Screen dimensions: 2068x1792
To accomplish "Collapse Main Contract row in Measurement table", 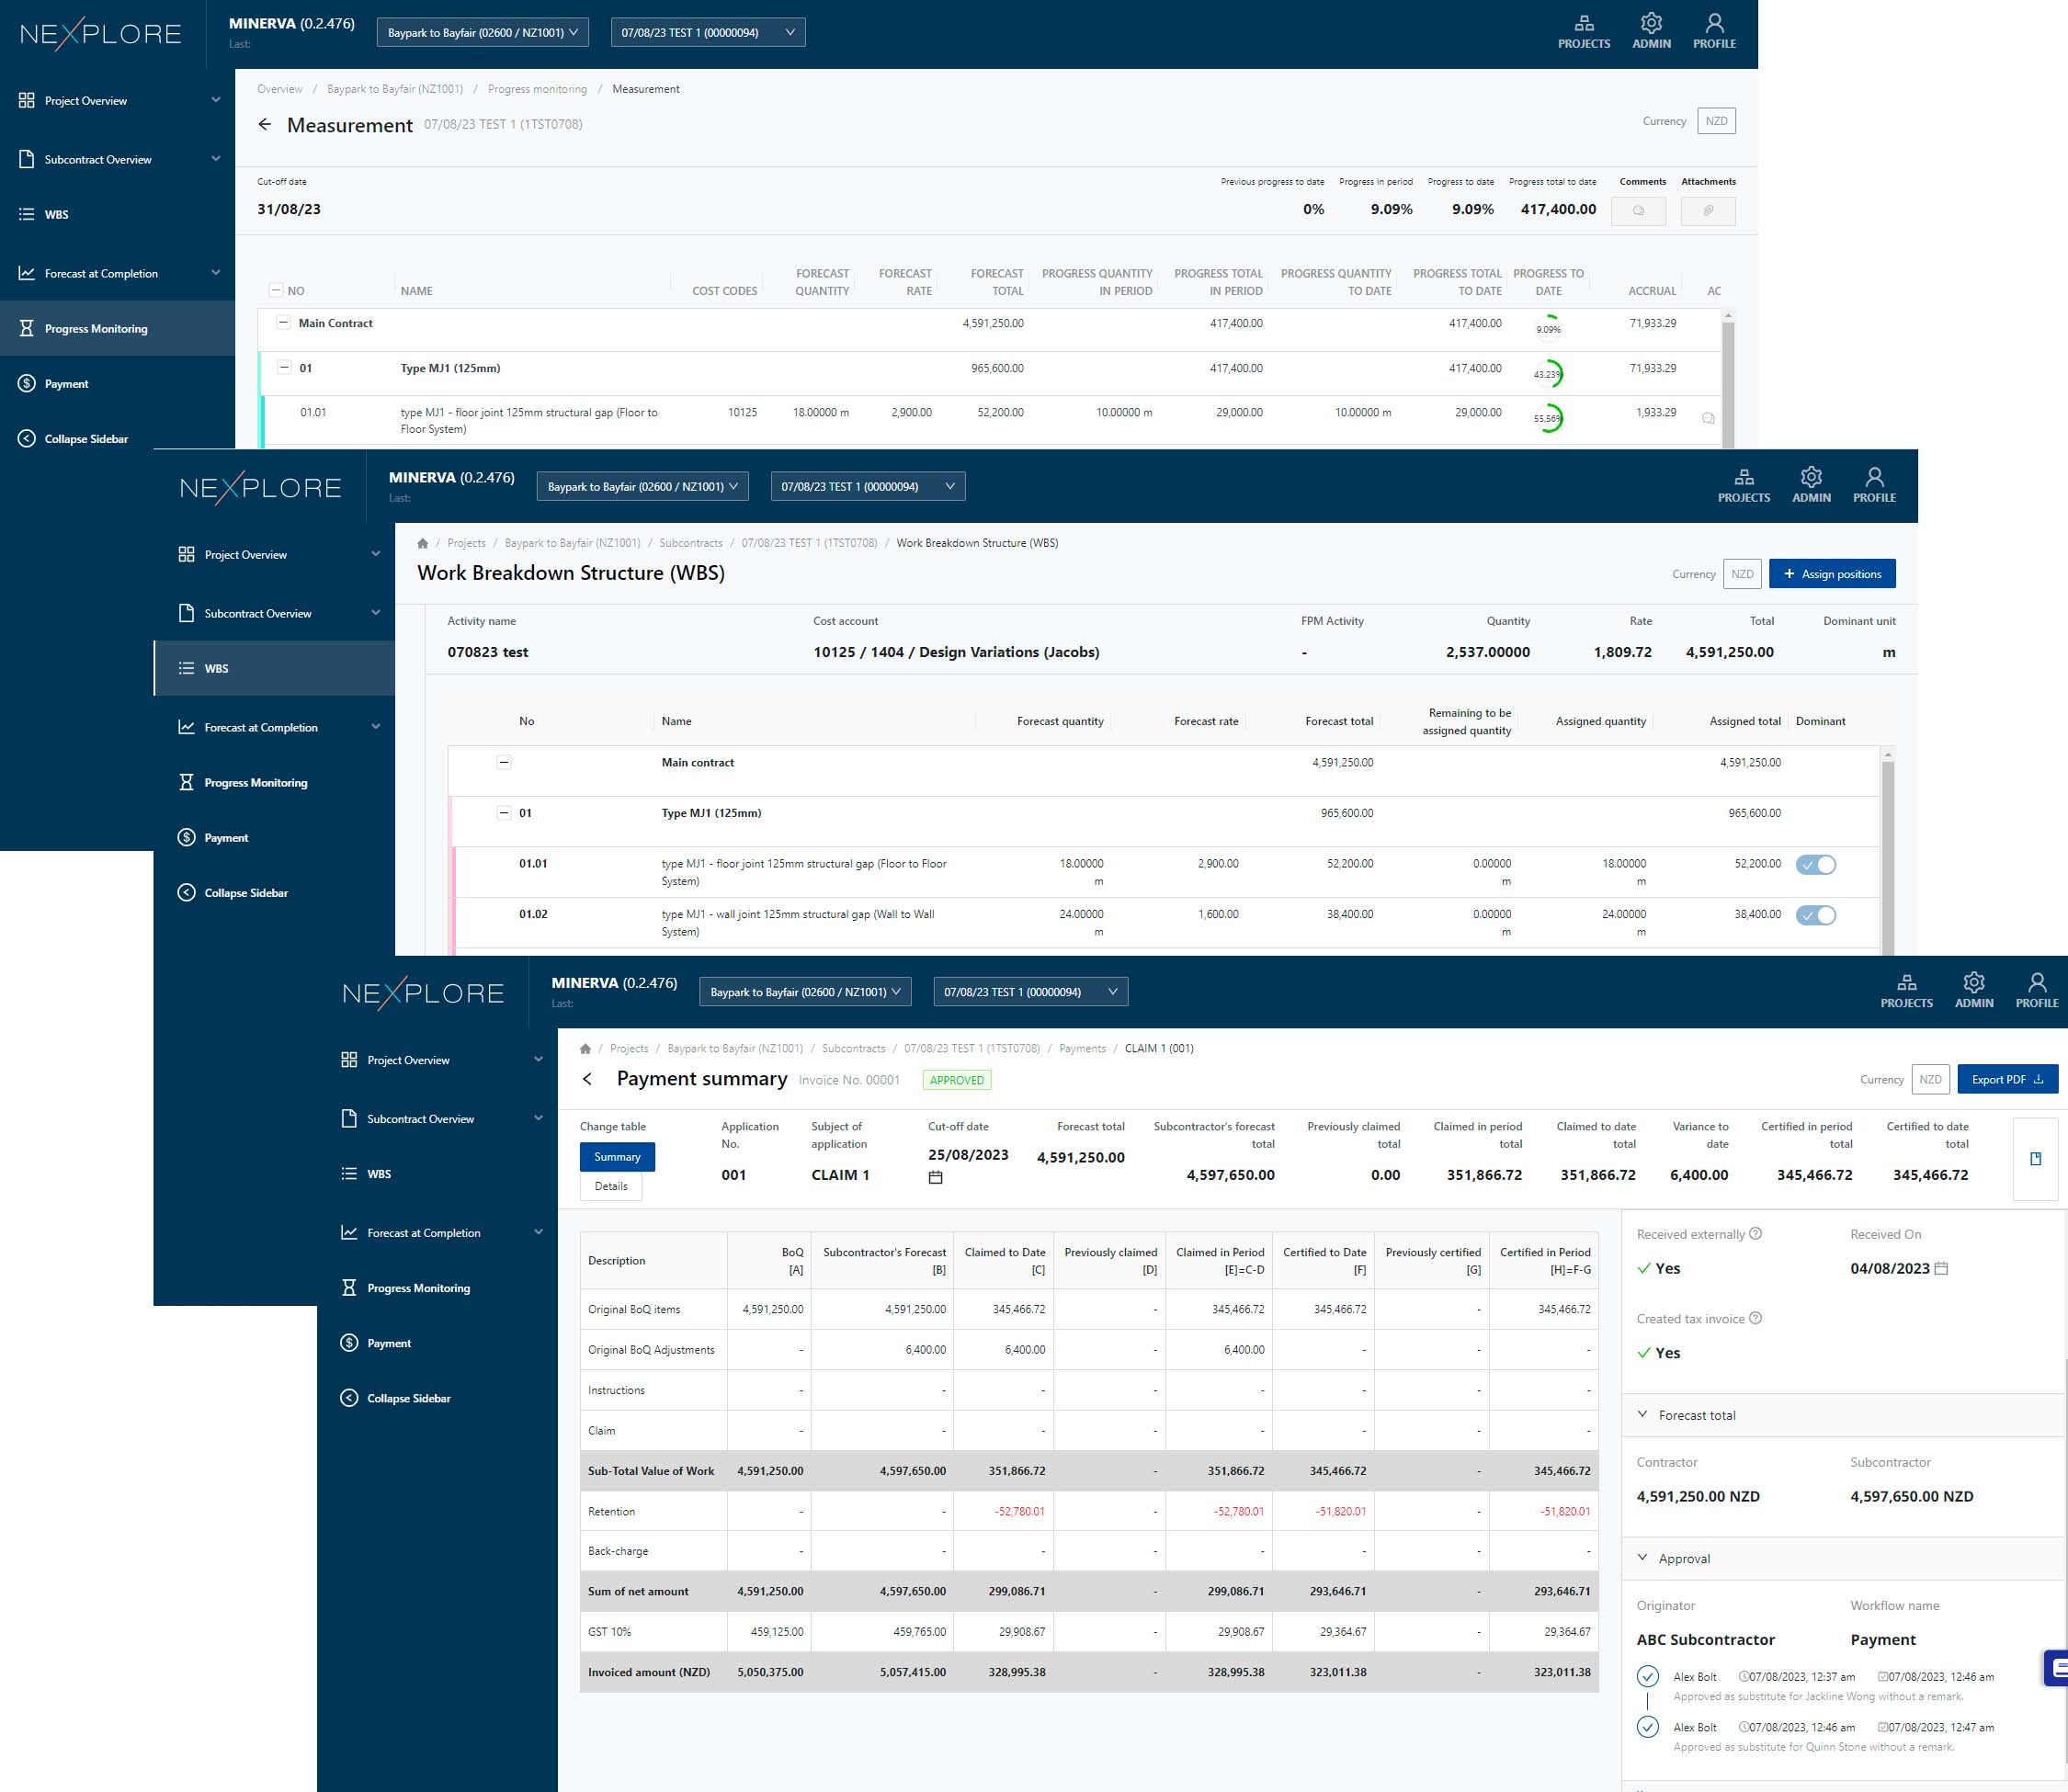I will click(x=283, y=323).
